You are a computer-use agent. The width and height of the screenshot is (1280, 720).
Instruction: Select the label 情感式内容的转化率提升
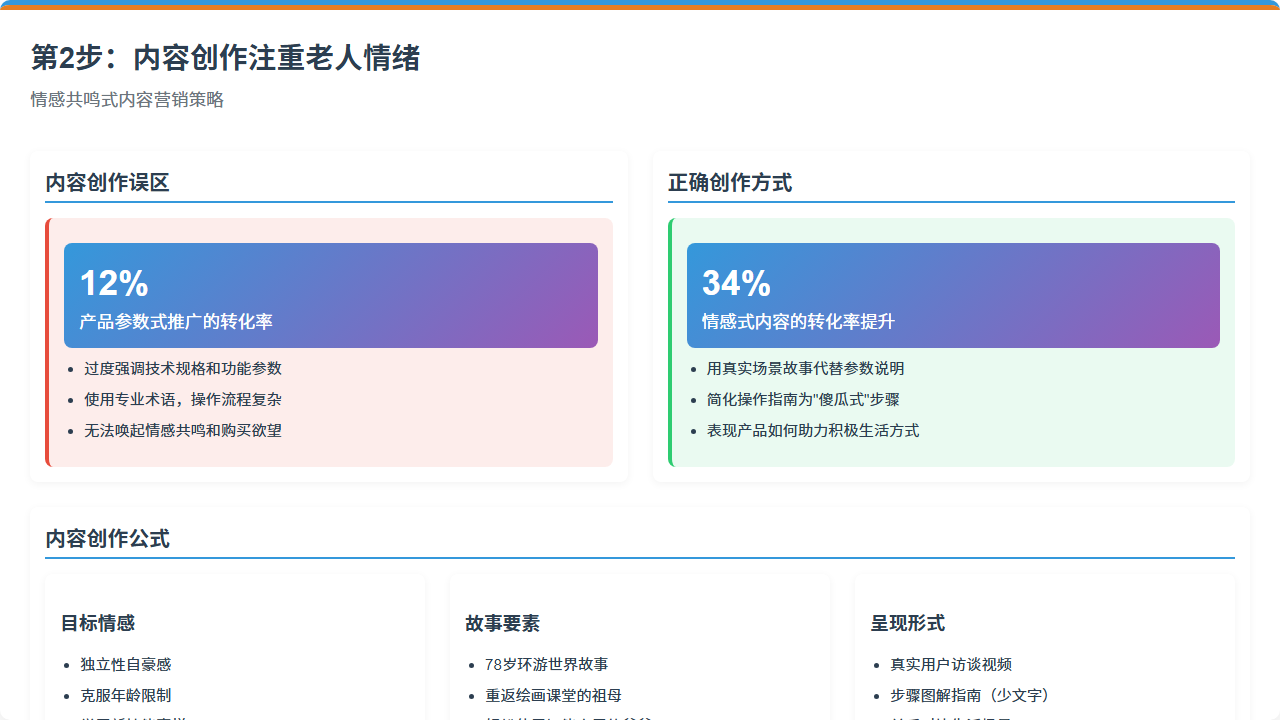(x=798, y=322)
